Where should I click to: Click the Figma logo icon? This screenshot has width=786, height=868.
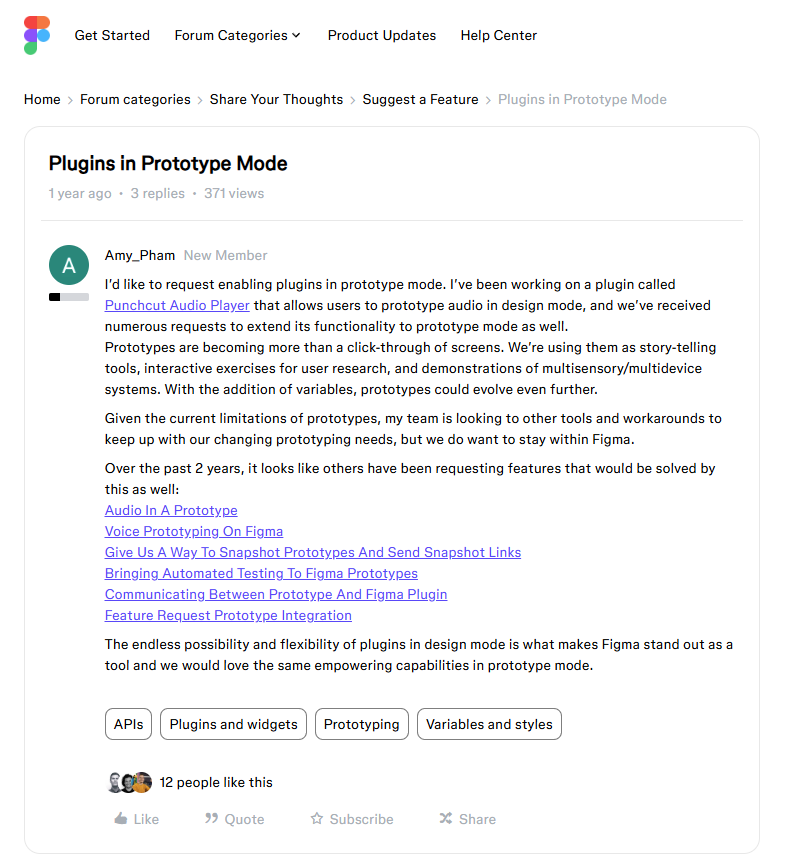tap(37, 35)
